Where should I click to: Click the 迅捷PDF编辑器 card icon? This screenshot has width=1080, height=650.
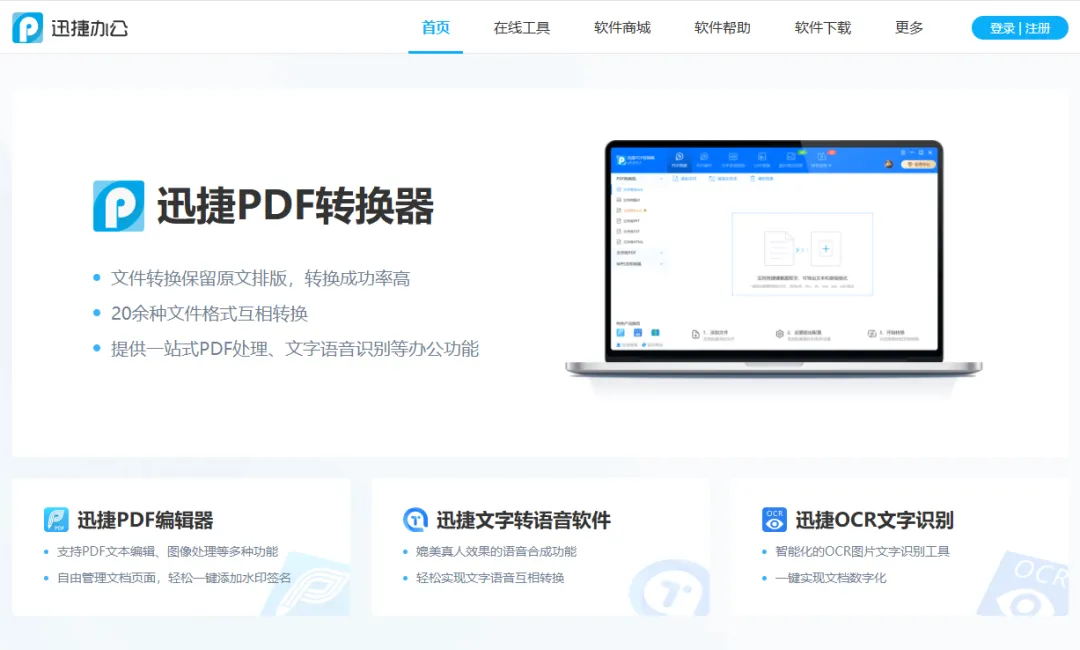pyautogui.click(x=56, y=519)
